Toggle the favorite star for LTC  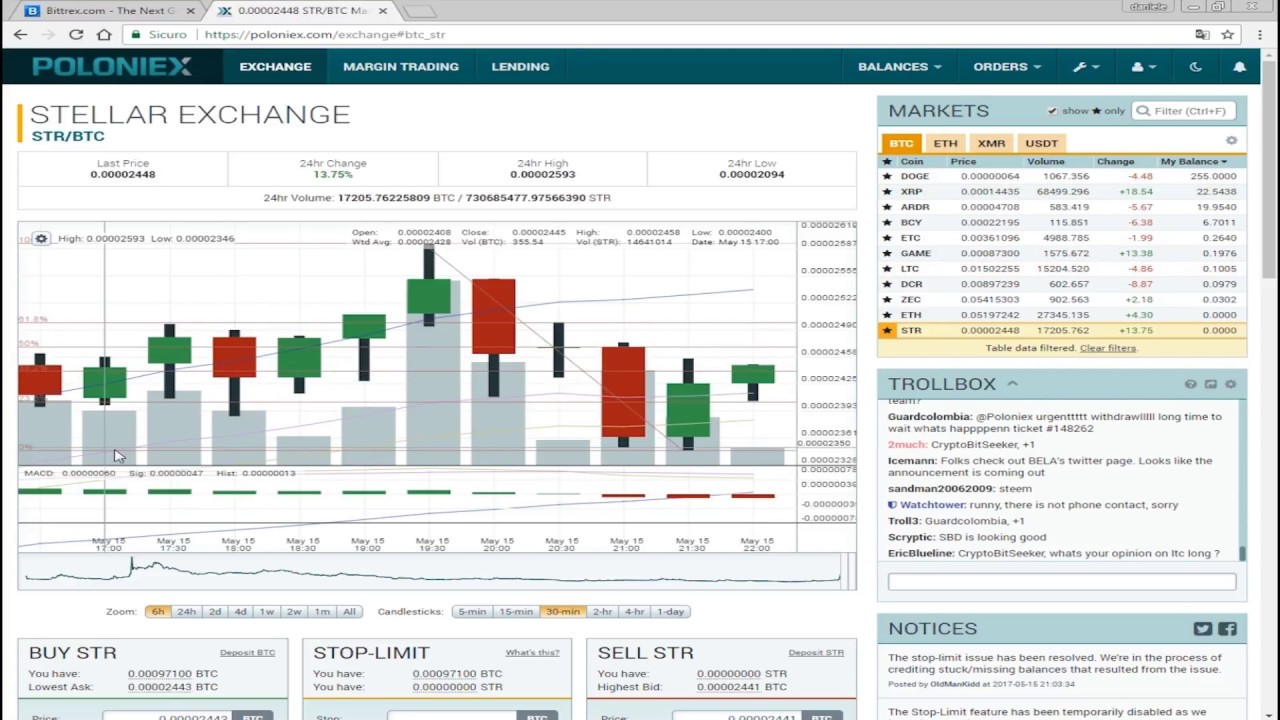click(886, 269)
